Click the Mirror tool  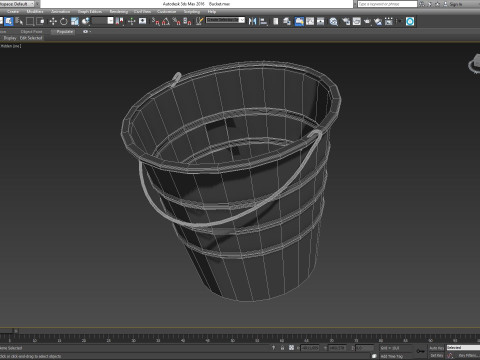253,21
